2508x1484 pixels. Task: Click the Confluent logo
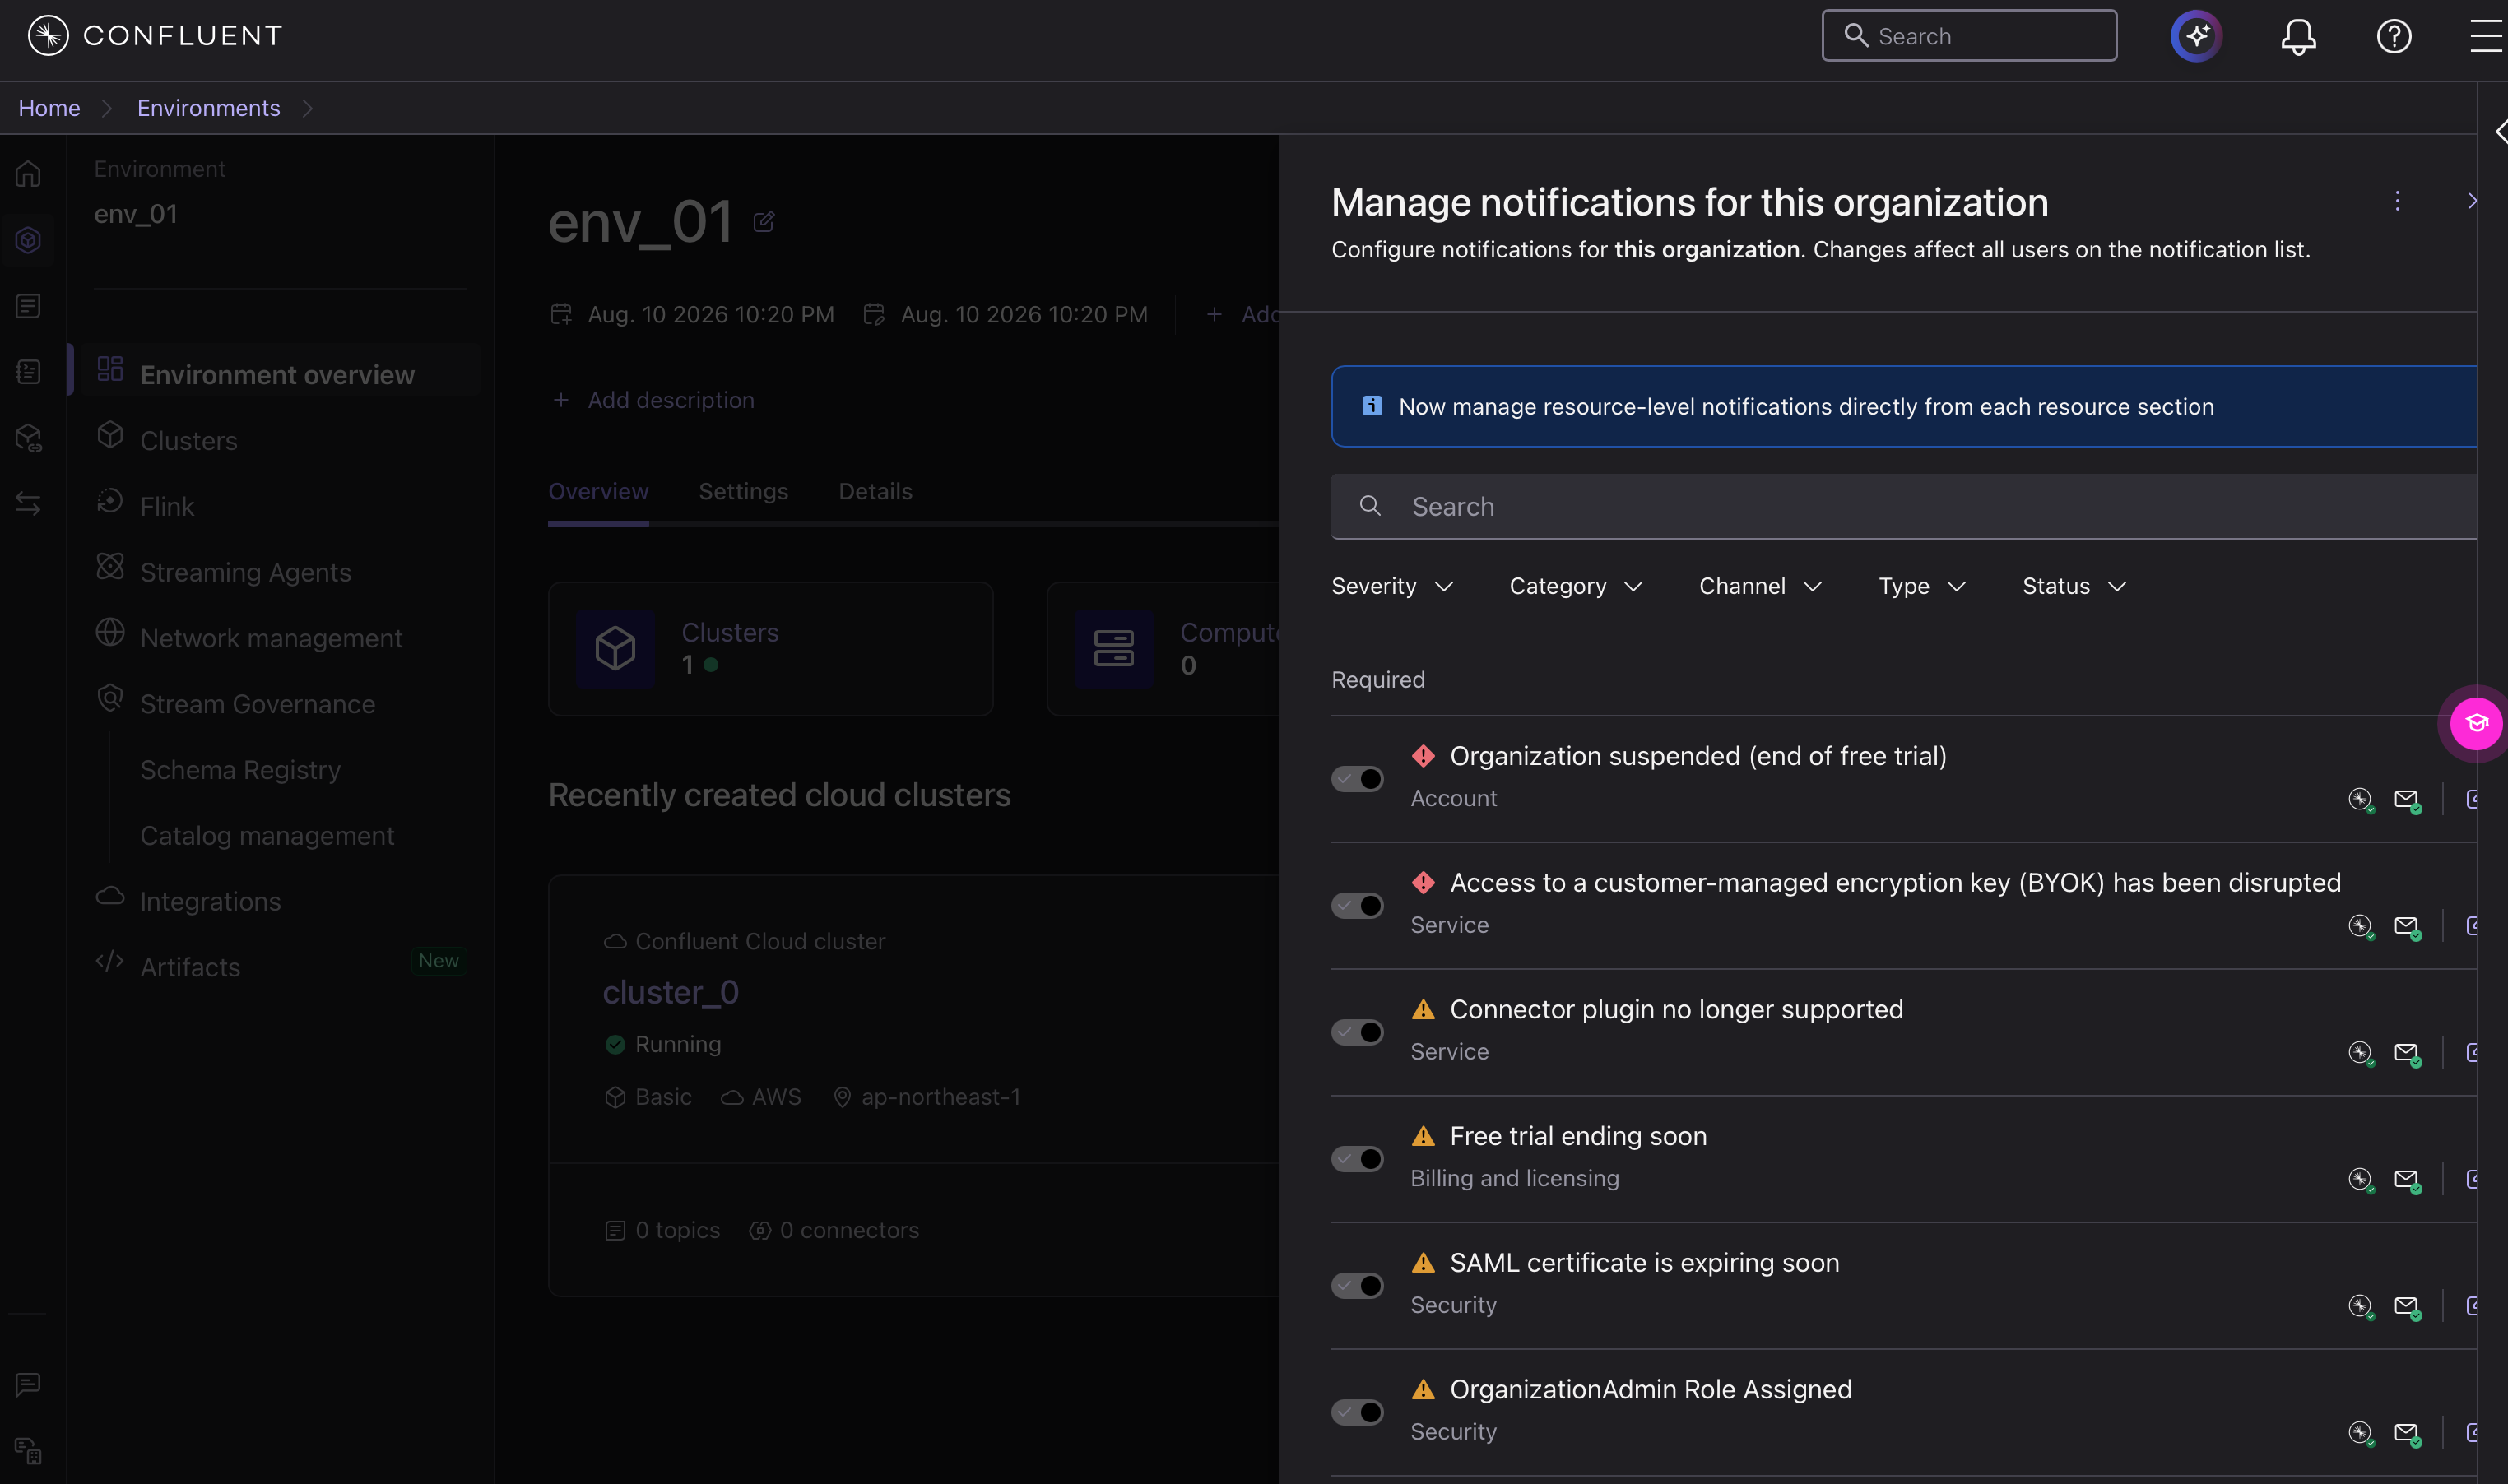pyautogui.click(x=155, y=35)
